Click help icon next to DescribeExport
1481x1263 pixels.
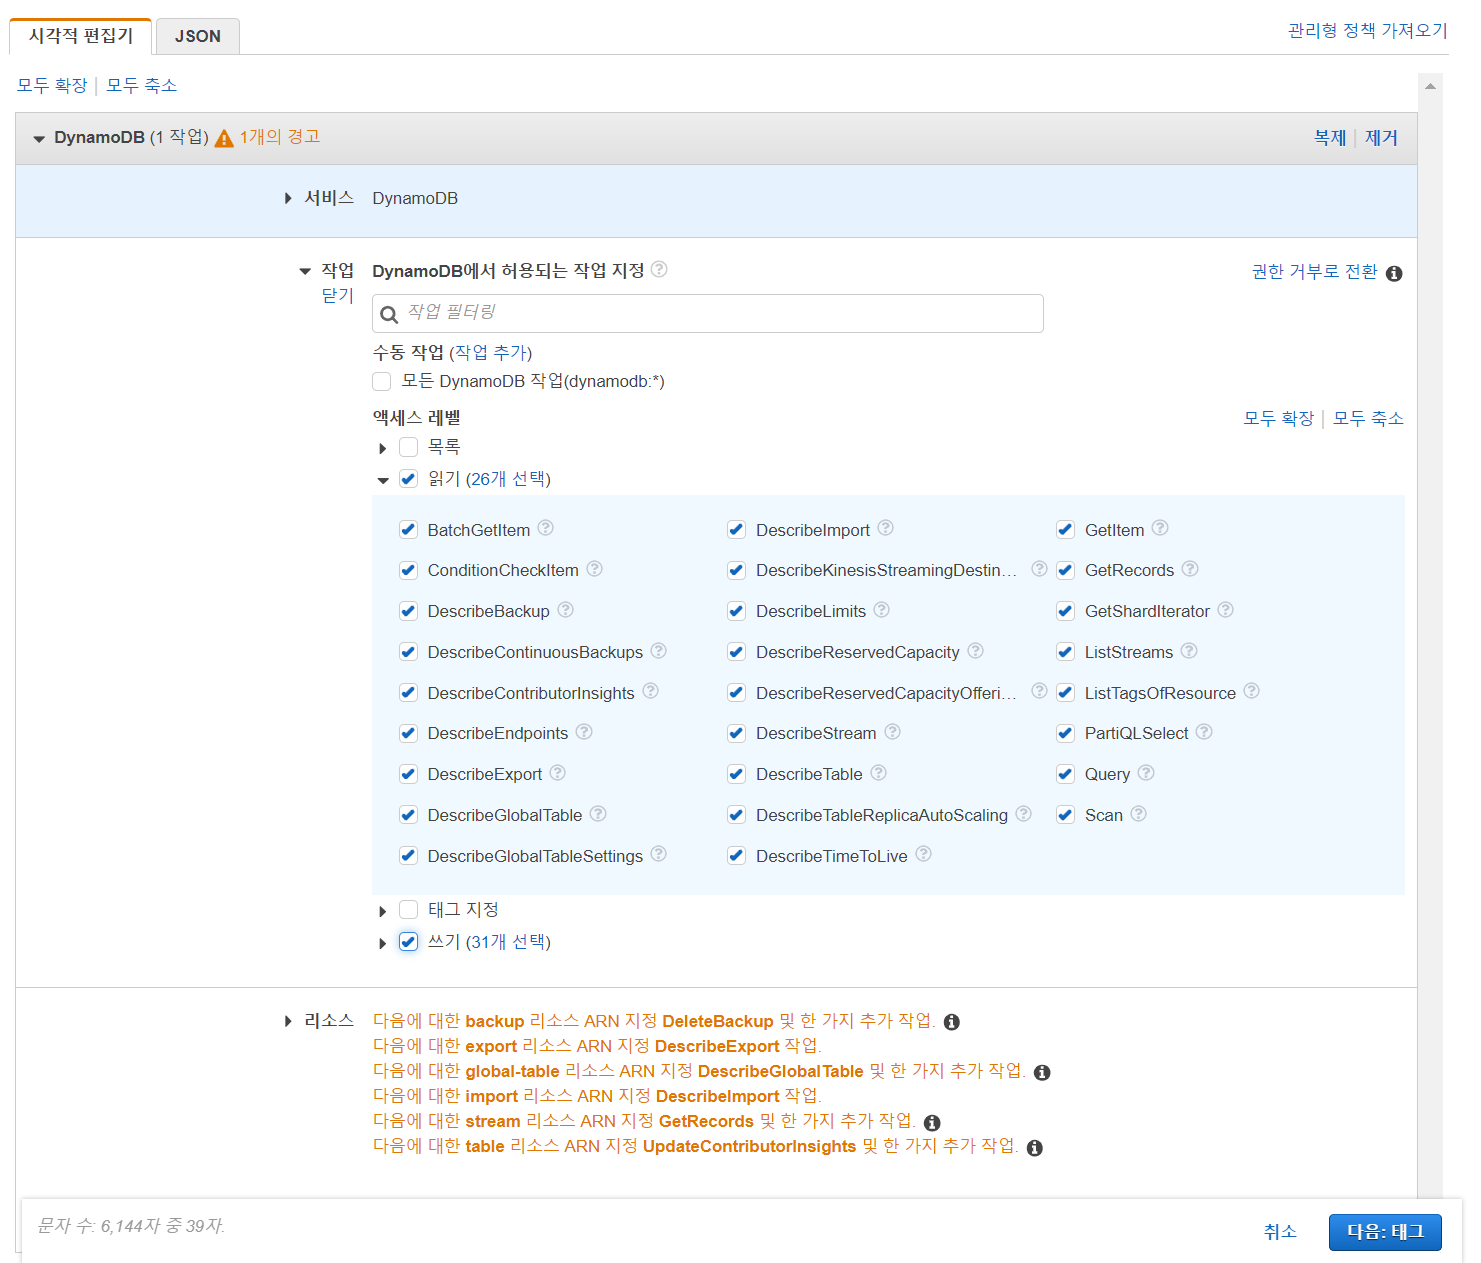click(557, 773)
